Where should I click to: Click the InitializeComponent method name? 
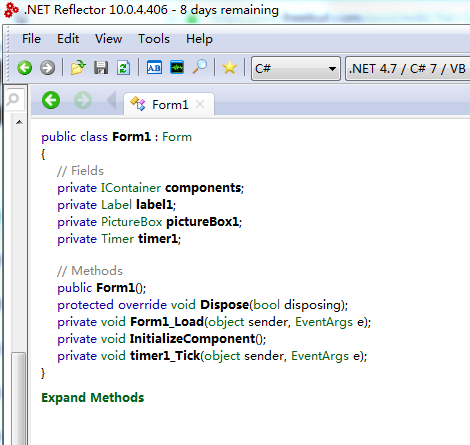point(192,339)
